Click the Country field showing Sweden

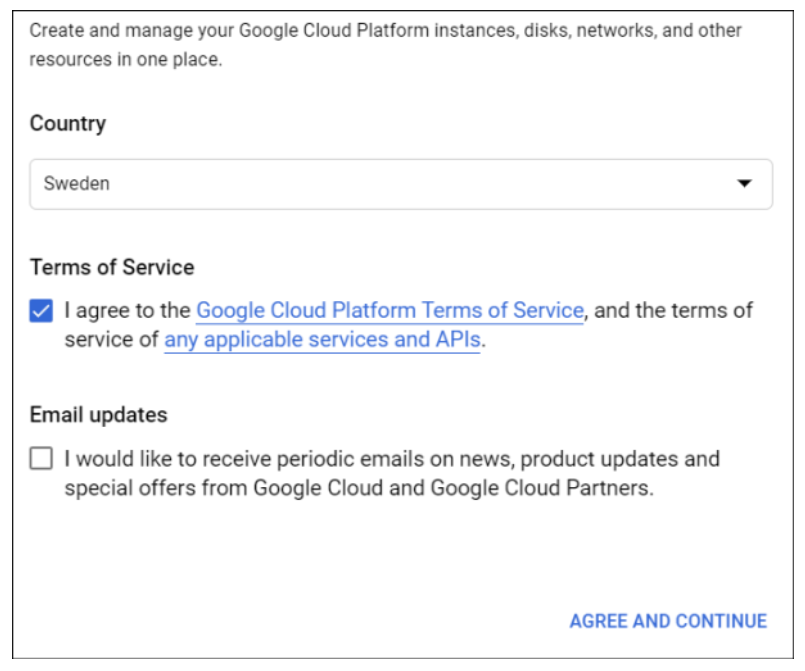[400, 184]
